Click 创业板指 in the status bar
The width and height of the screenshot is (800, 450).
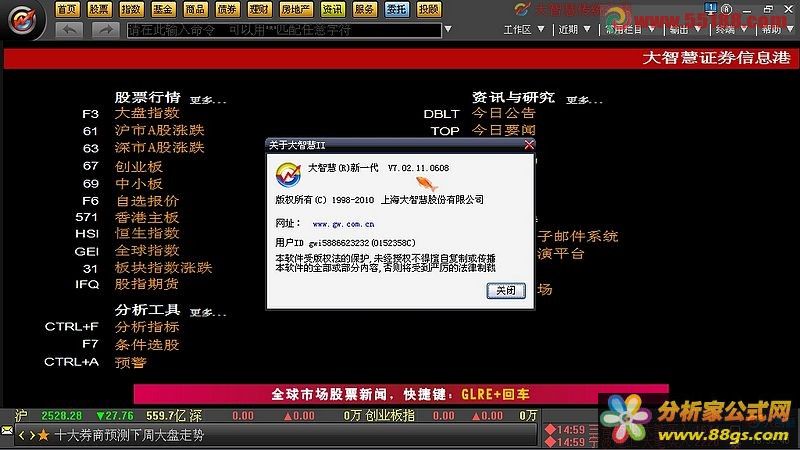(390, 416)
